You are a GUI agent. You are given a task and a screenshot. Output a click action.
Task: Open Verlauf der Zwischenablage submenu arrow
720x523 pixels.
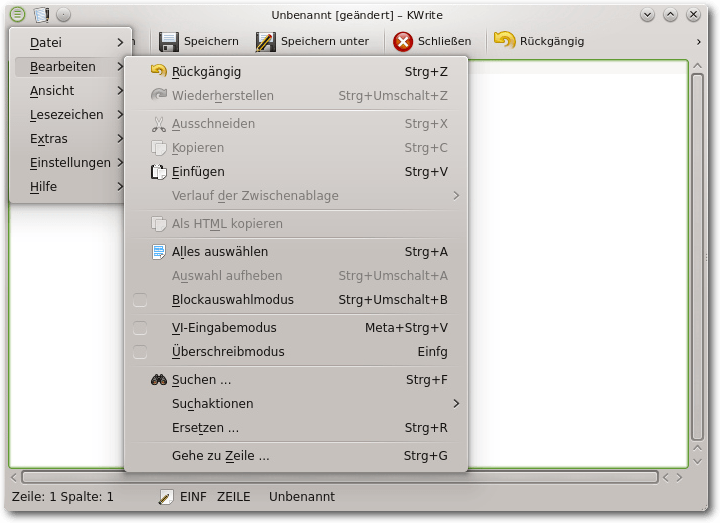[x=456, y=196]
